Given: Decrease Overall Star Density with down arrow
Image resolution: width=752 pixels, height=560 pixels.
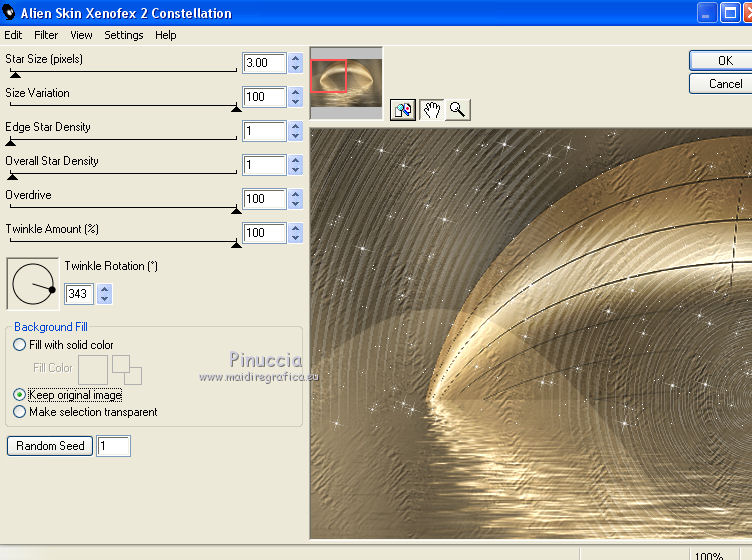Looking at the screenshot, I should [x=296, y=170].
